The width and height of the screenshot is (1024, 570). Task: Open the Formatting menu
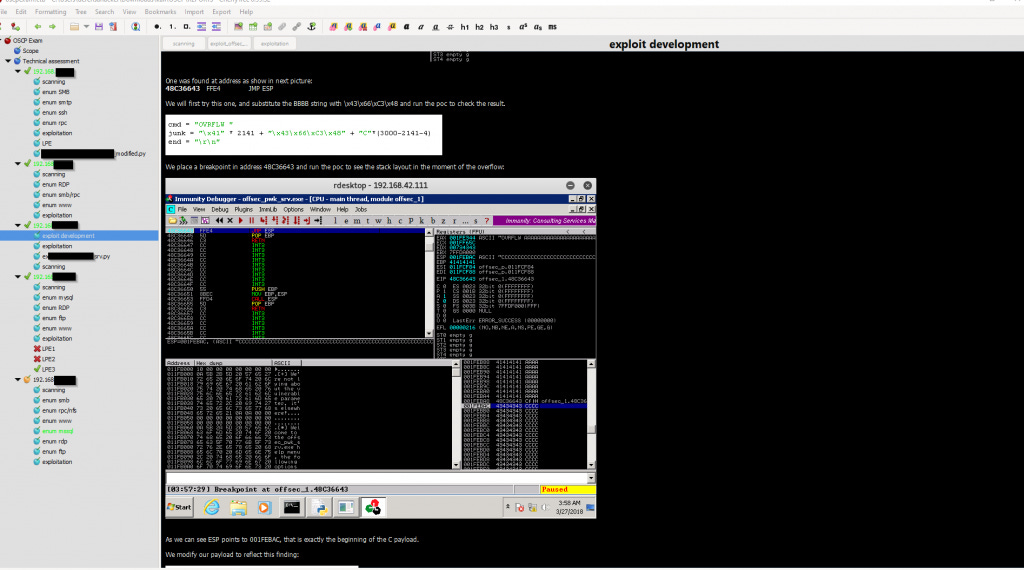[50, 12]
